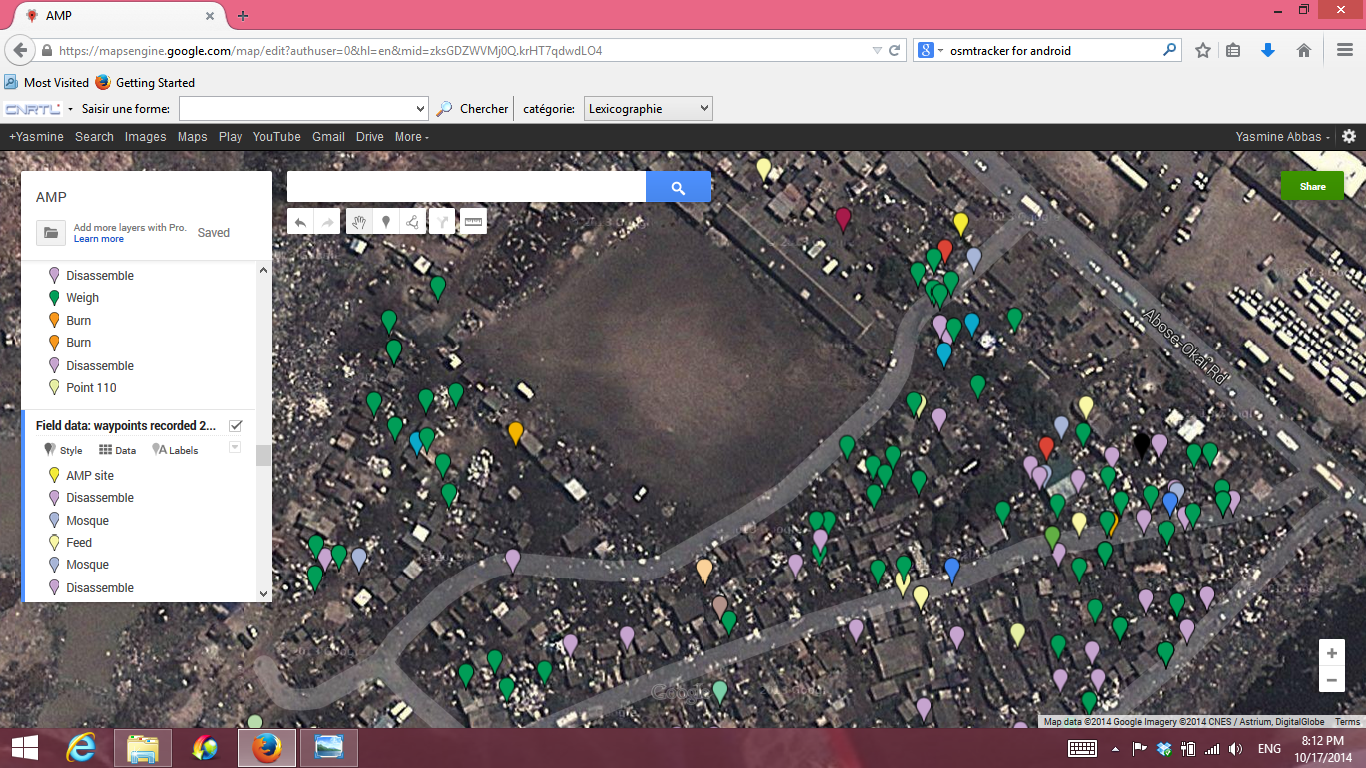The height and width of the screenshot is (768, 1366).
Task: Open the More menu in Google bar
Action: [411, 137]
